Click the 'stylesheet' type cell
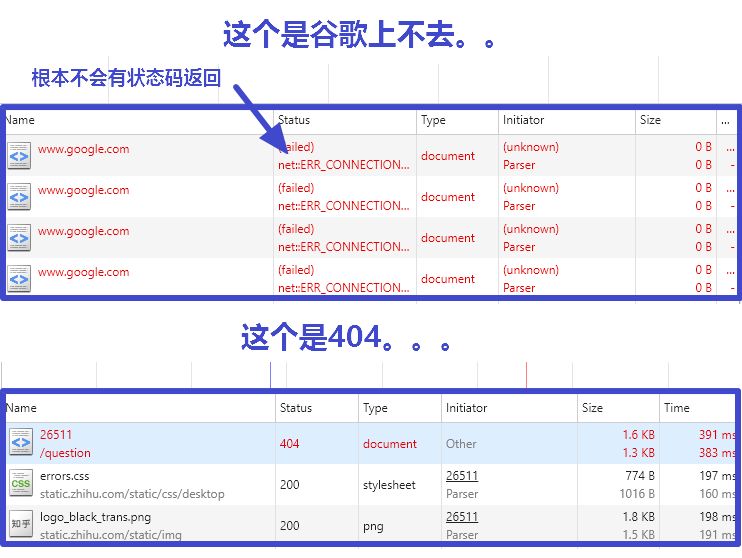Screen dimensions: 742x558 click(389, 485)
